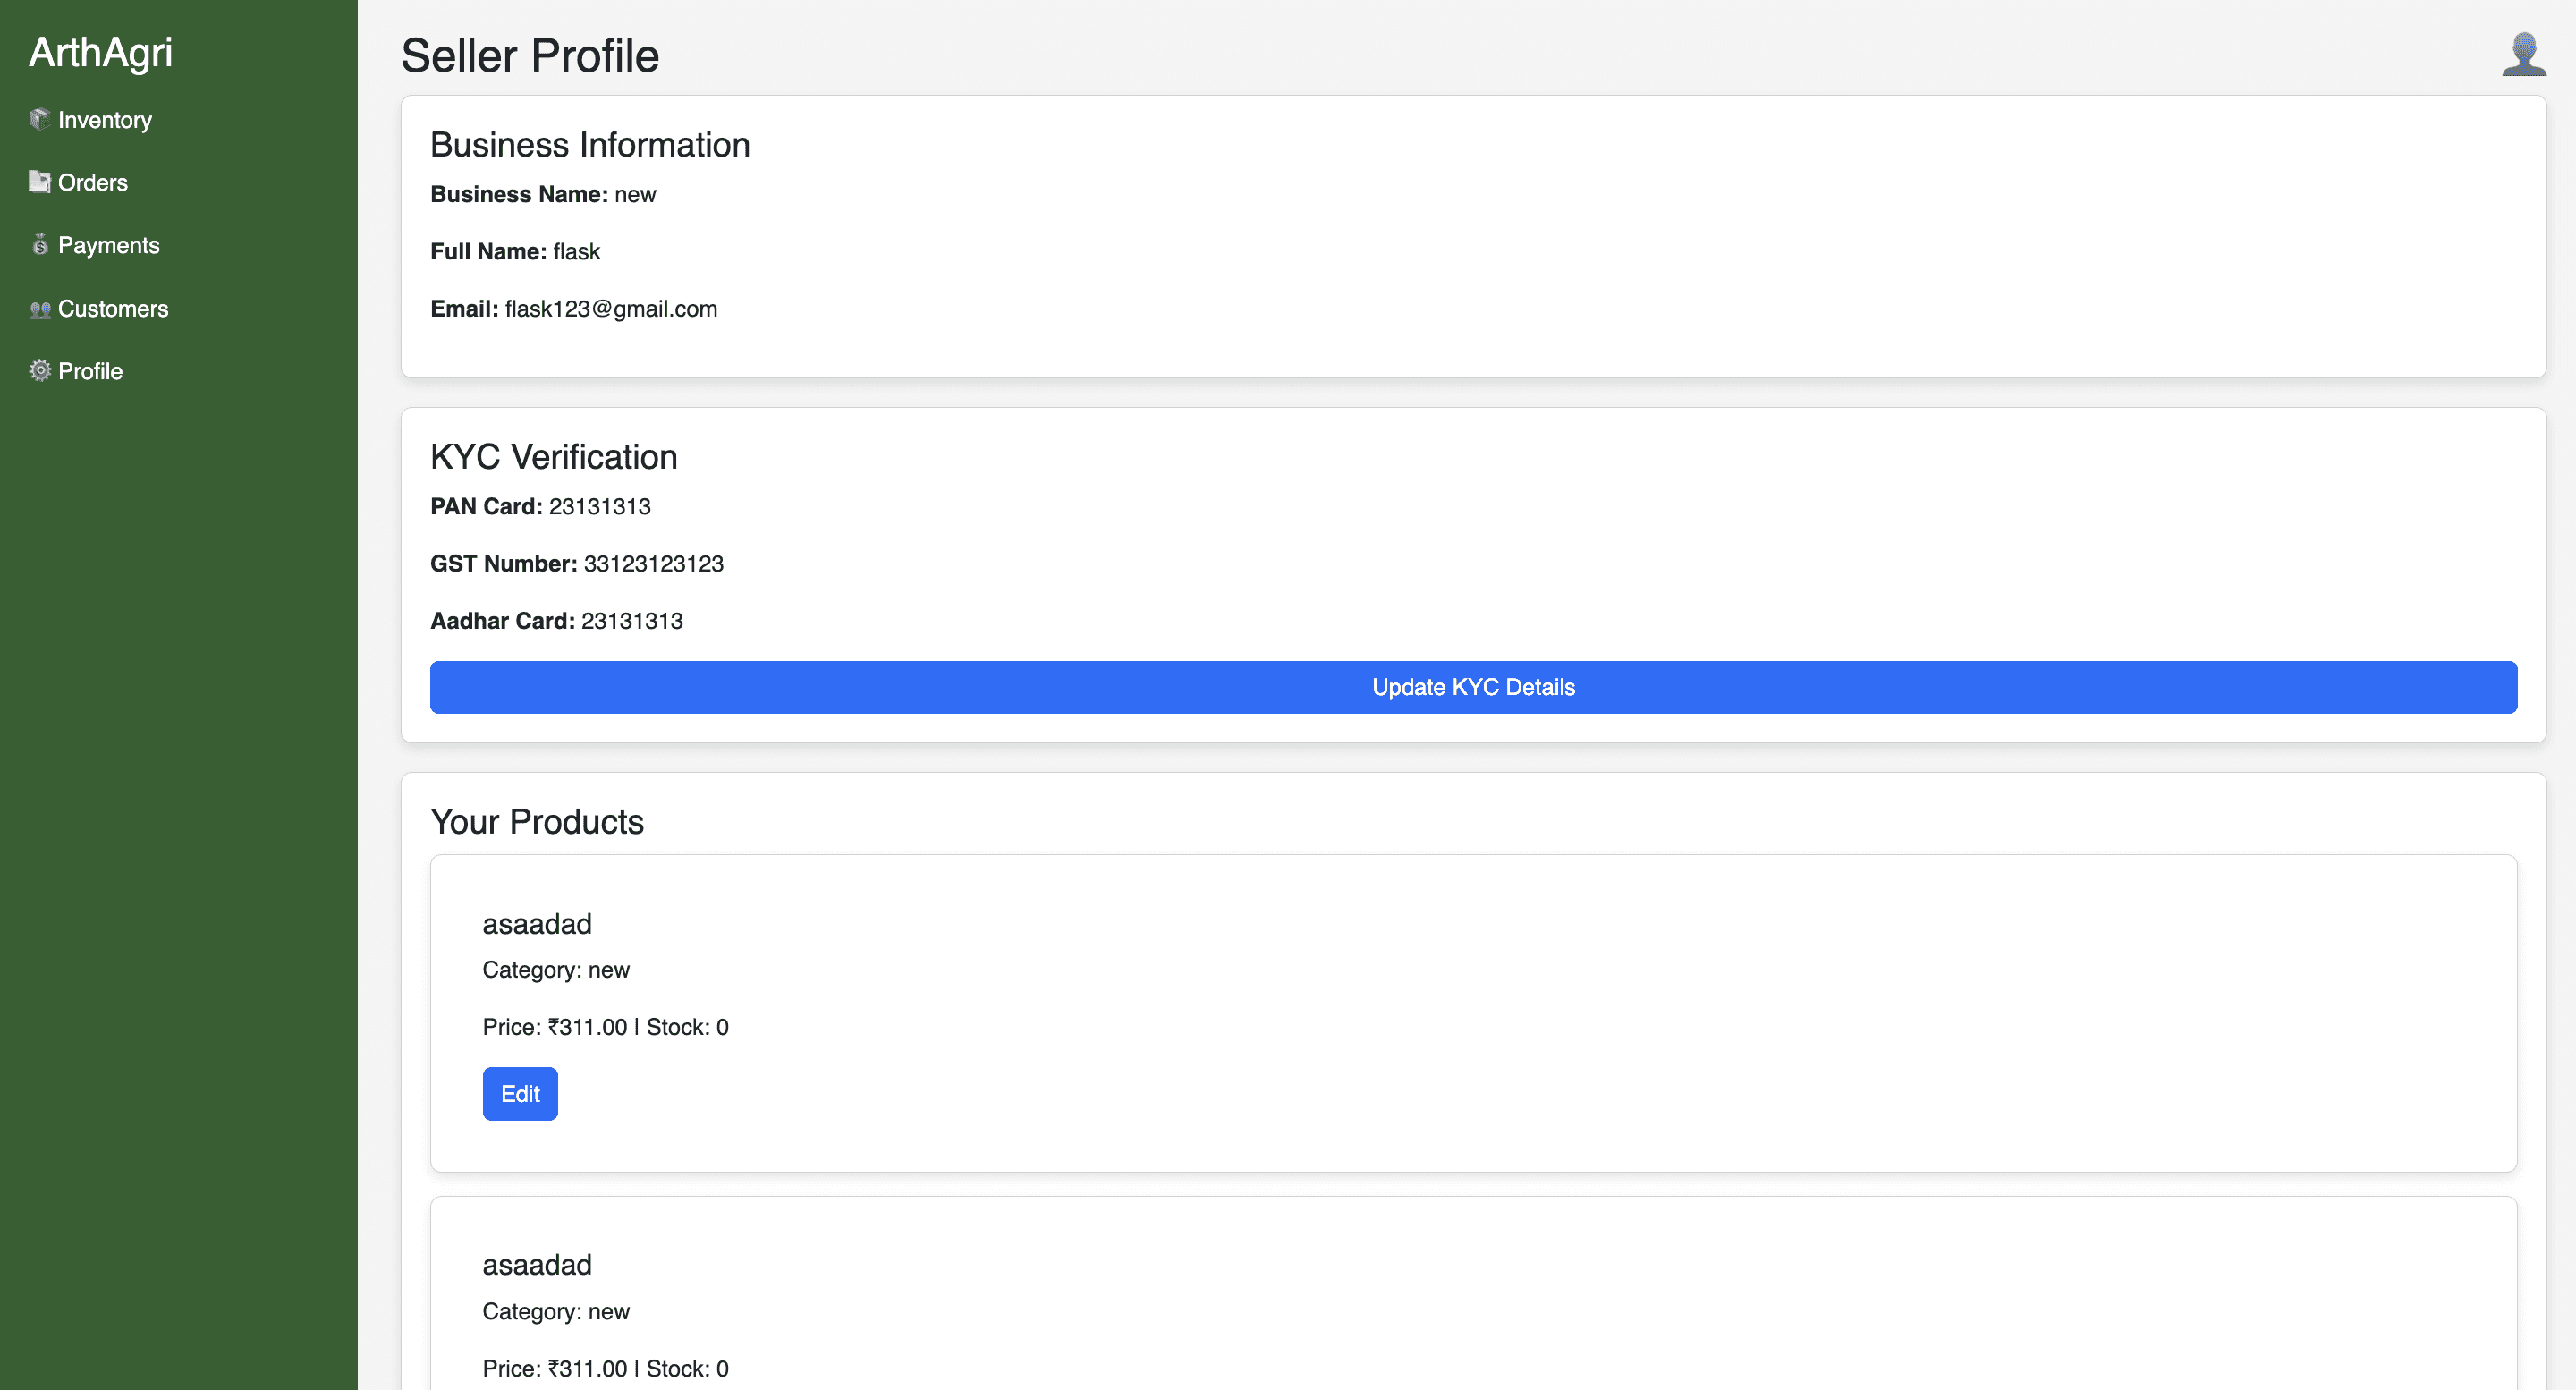Viewport: 2576px width, 1390px height.
Task: Click the flask123@gmail.com email address
Action: click(610, 309)
